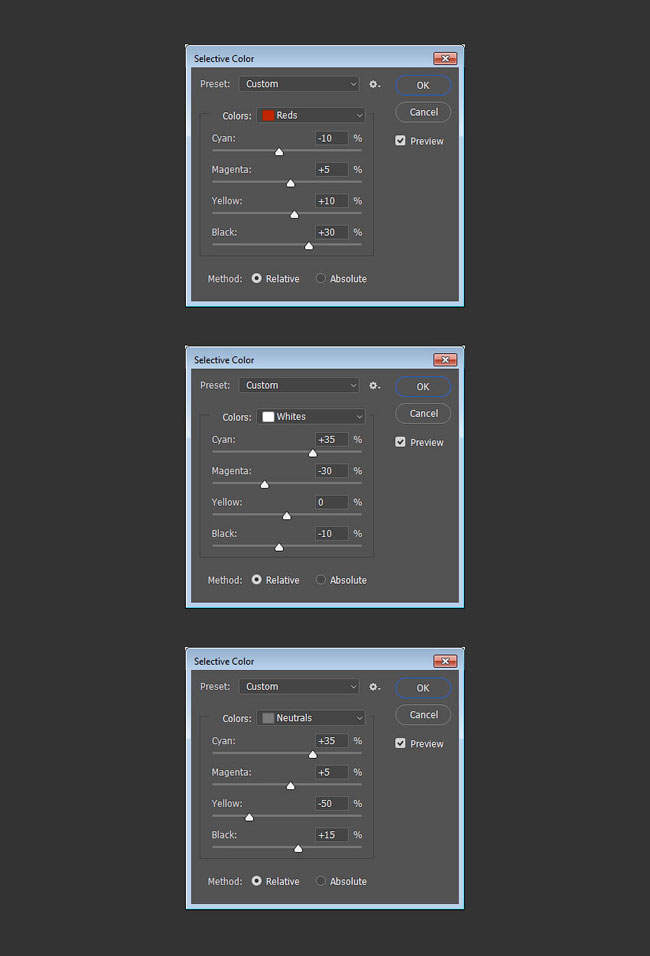650x956 pixels.
Task: Click Magenta value field +5 for Reds
Action: 332,169
